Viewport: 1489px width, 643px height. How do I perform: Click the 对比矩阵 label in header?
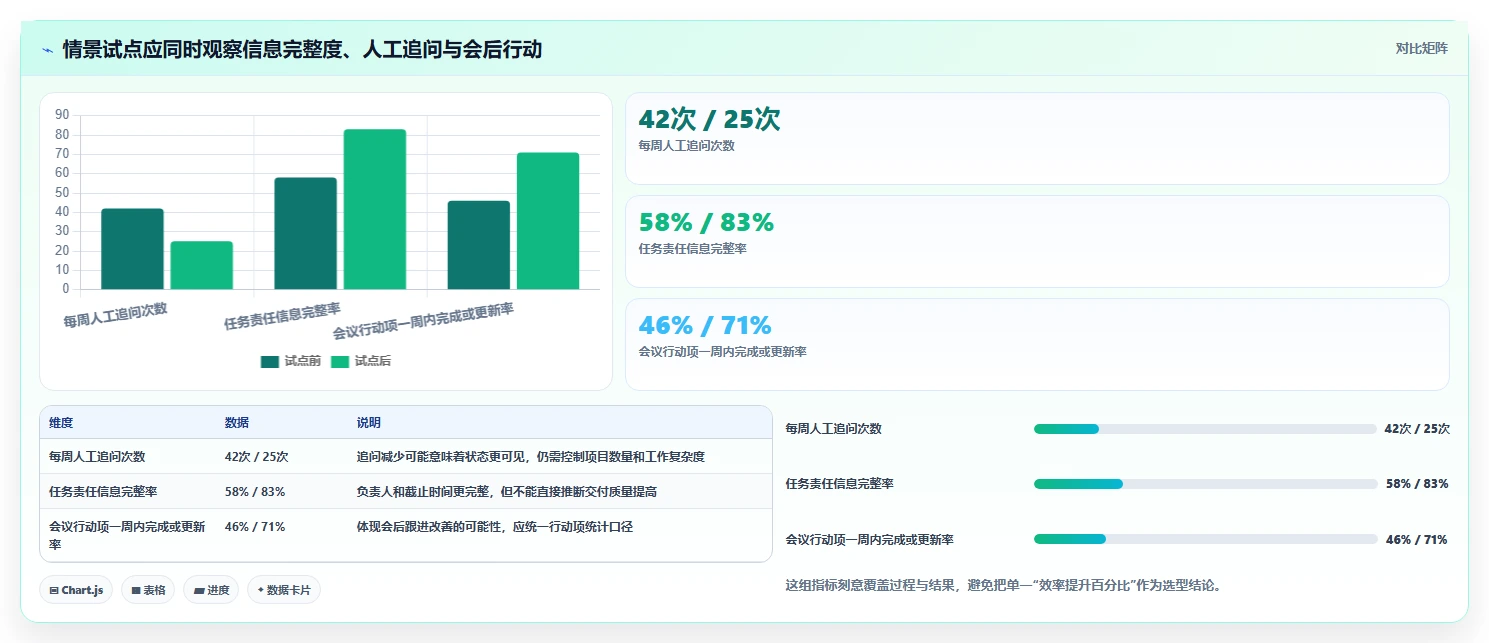click(1421, 48)
